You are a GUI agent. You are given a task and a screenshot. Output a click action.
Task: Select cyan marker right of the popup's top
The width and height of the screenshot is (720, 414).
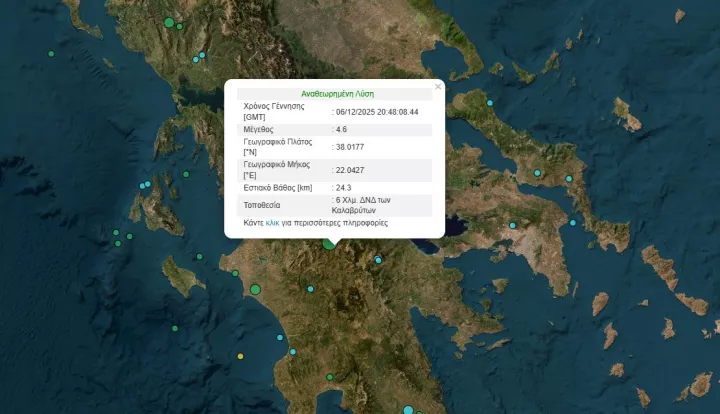[490, 104]
